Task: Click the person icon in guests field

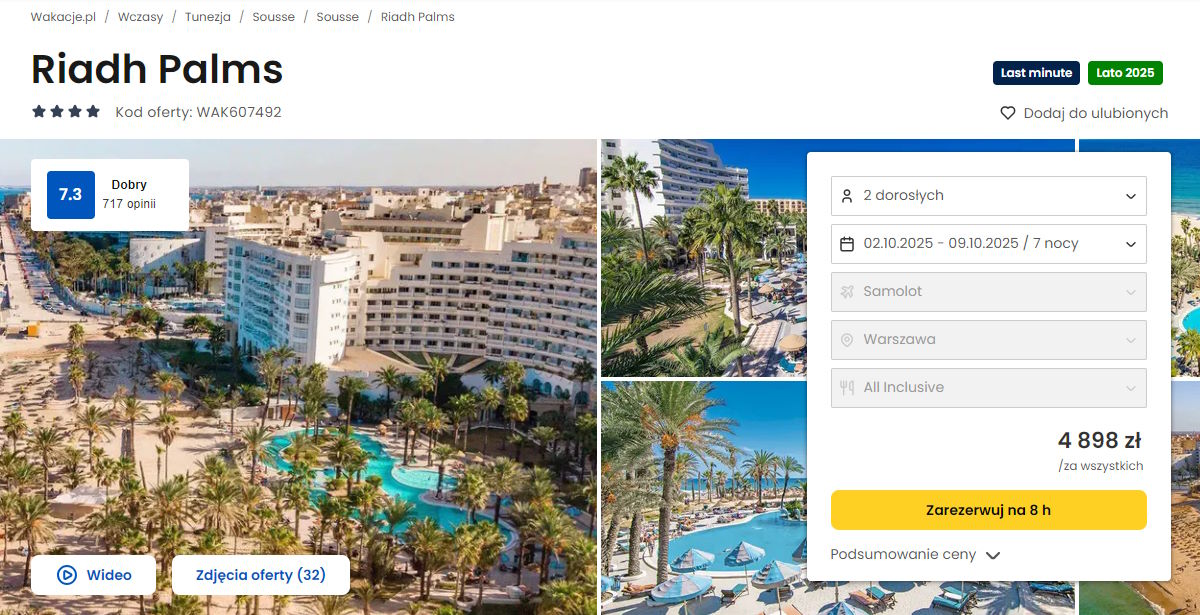Action: [847, 196]
